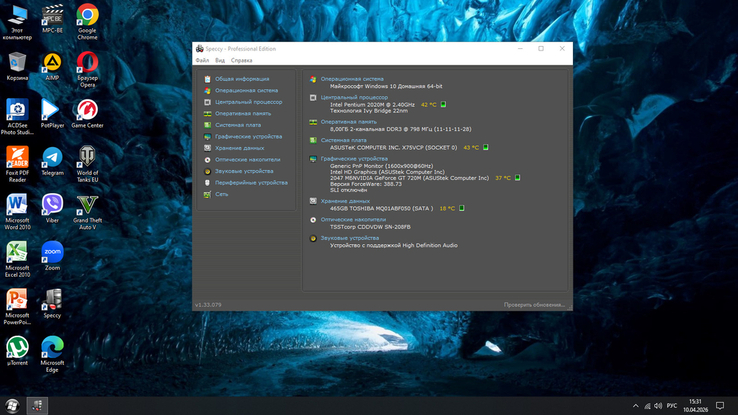Click the volume icon in system tray
The image size is (738, 415).
(x=658, y=406)
